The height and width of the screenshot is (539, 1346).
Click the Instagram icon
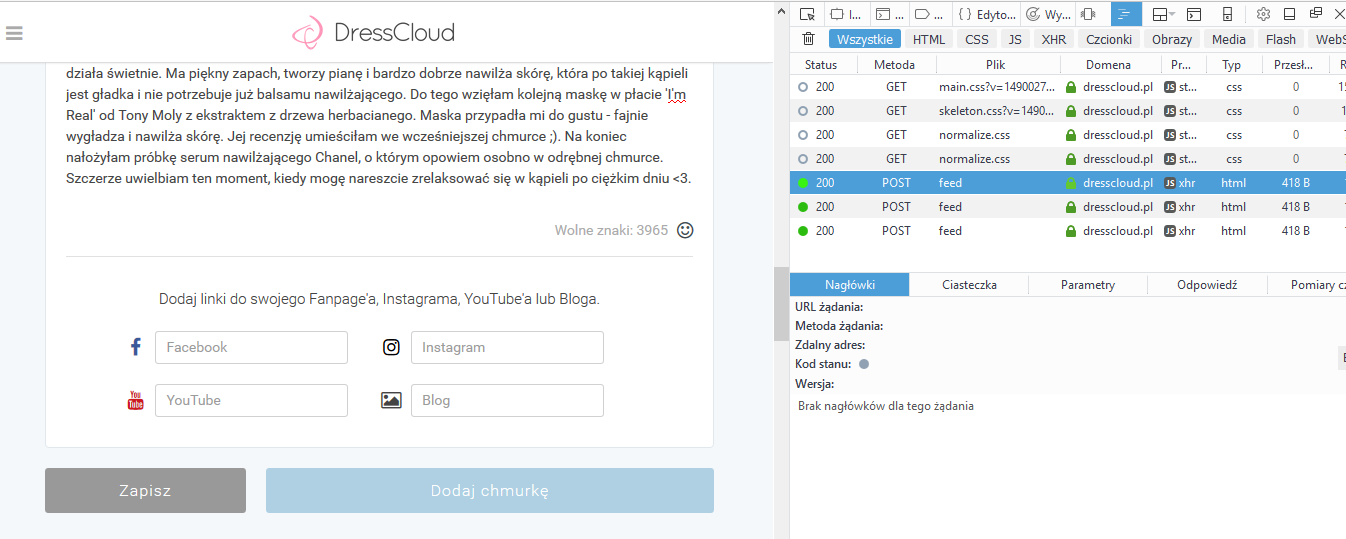(391, 347)
